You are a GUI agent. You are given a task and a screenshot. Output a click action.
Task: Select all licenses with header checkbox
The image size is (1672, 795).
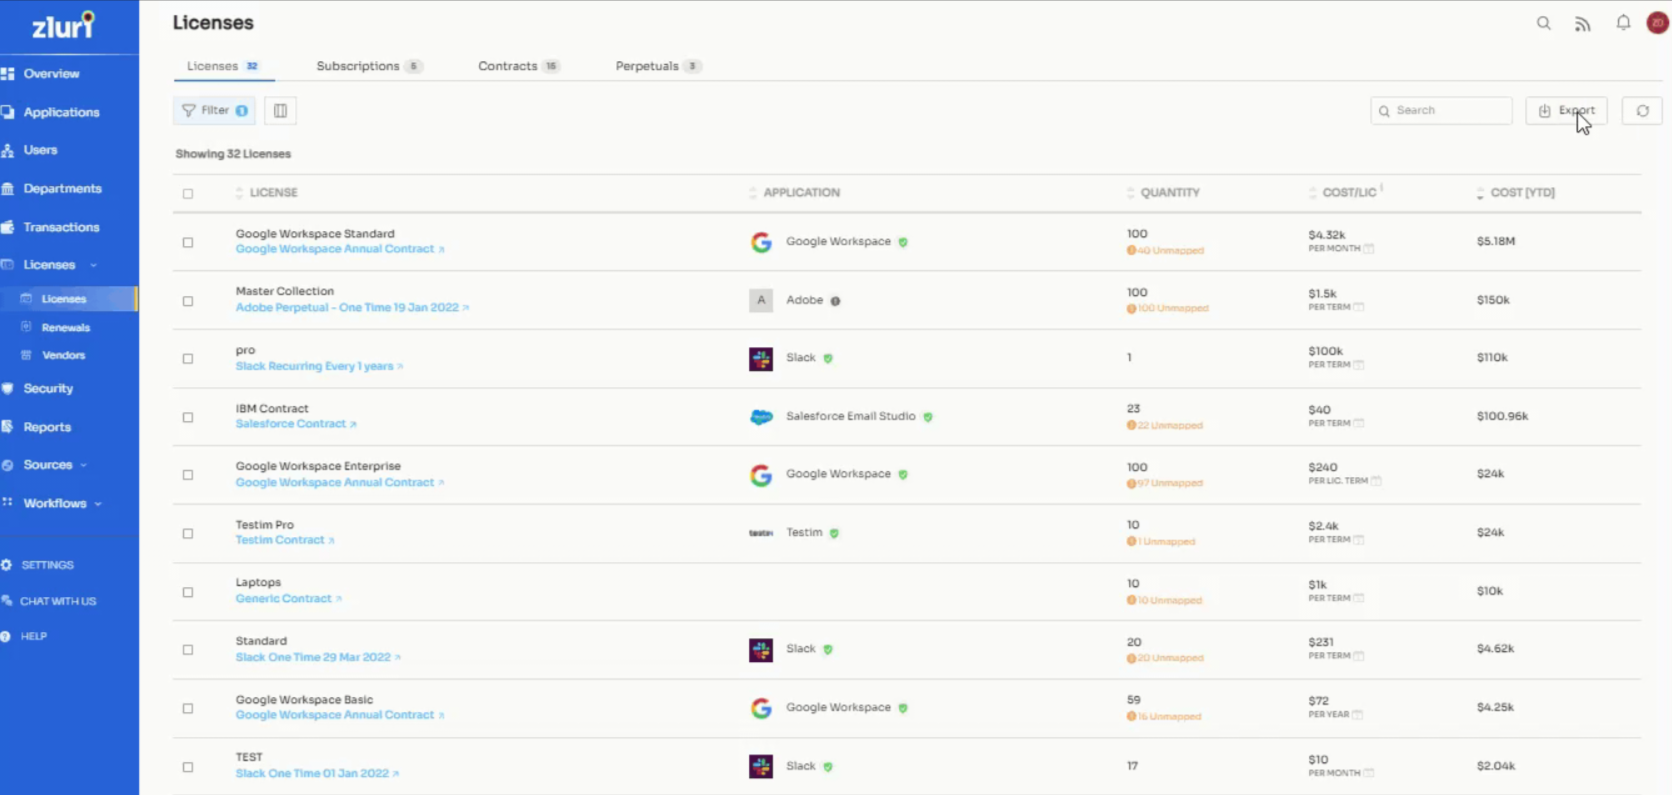point(188,194)
